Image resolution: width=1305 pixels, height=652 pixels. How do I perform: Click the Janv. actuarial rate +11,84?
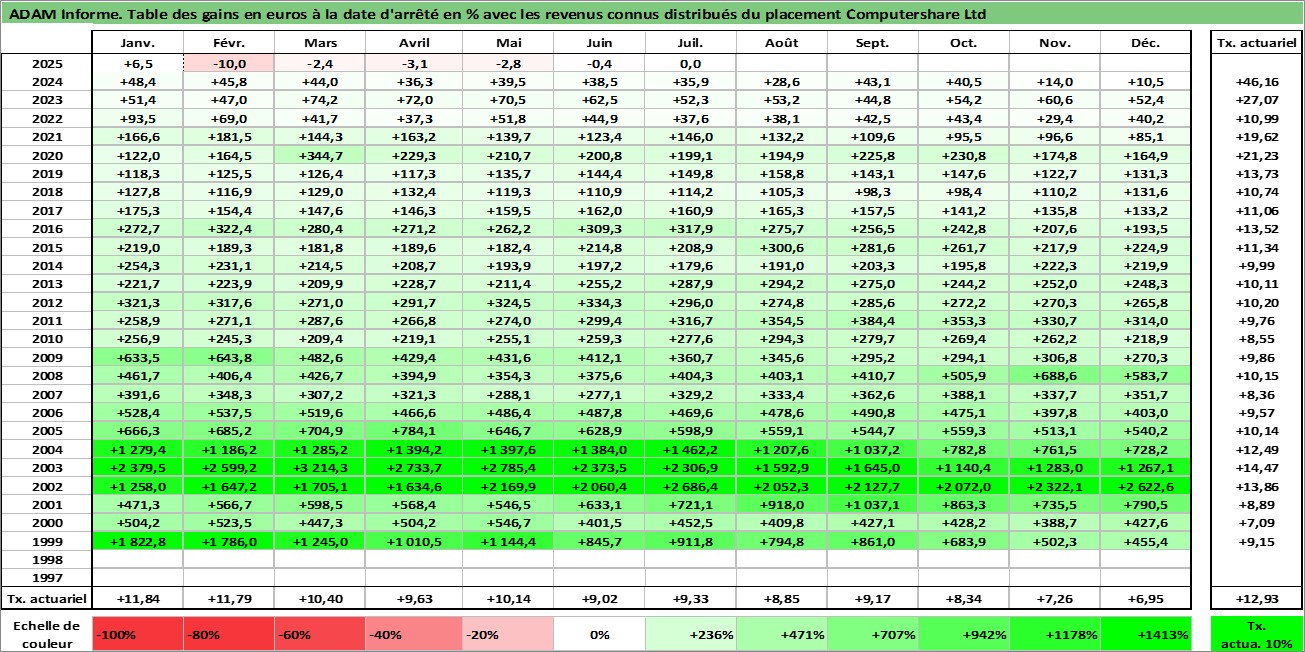click(x=137, y=599)
